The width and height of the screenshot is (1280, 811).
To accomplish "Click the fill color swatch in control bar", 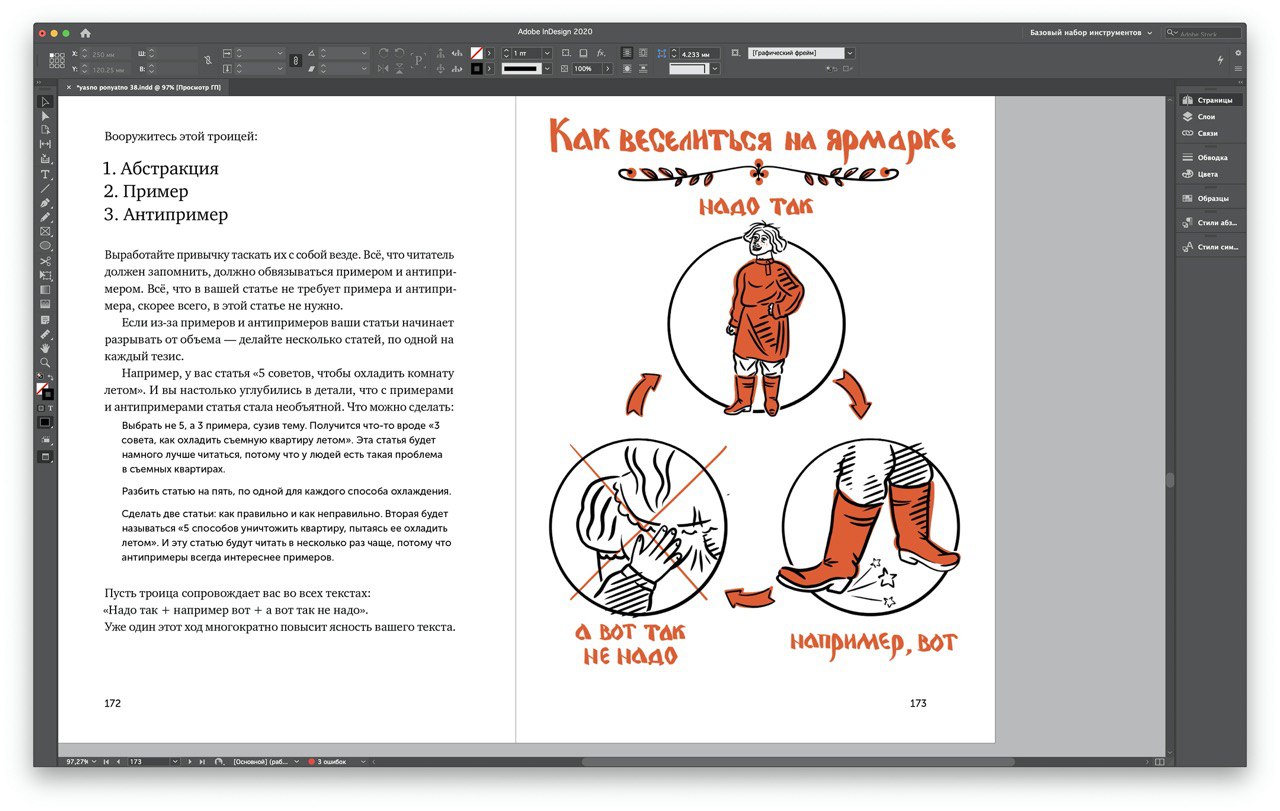I will click(477, 53).
